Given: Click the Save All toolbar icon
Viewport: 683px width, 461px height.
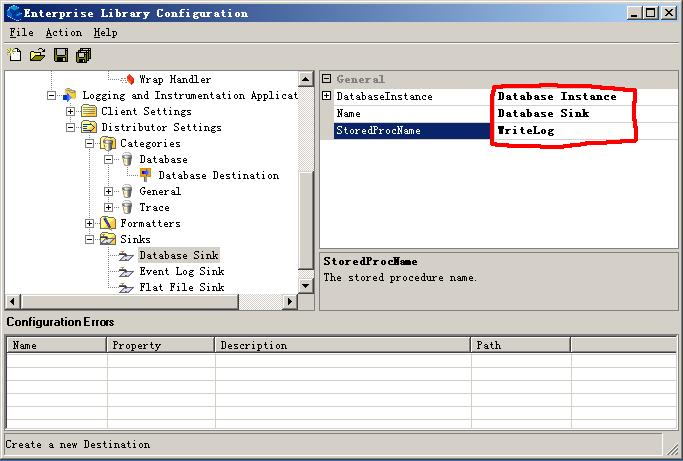Looking at the screenshot, I should [x=83, y=54].
